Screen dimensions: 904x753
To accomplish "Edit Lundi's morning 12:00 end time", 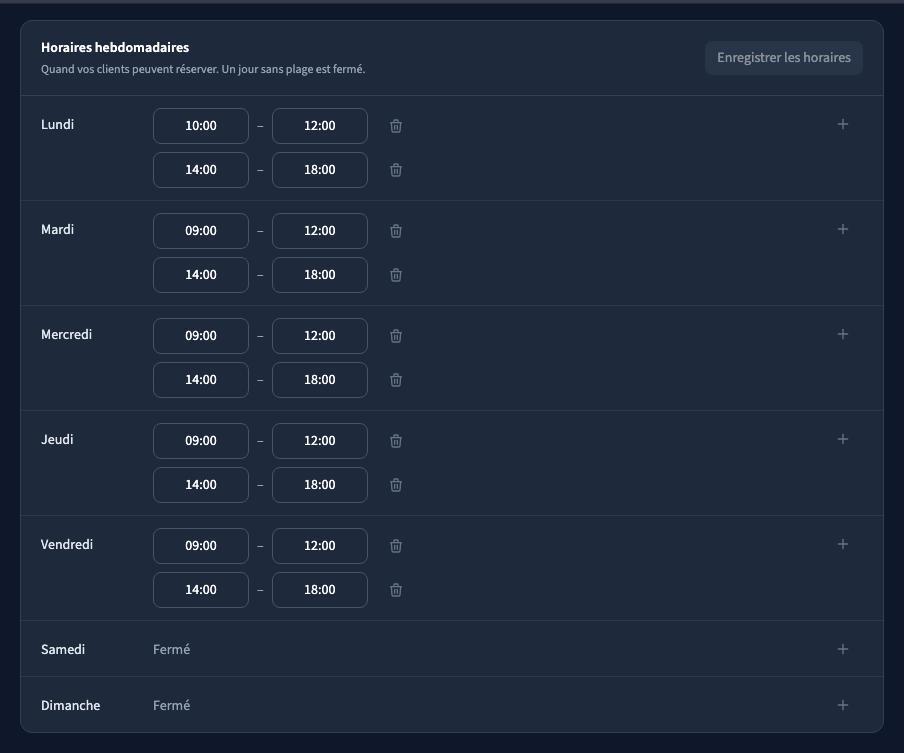I will pos(319,126).
